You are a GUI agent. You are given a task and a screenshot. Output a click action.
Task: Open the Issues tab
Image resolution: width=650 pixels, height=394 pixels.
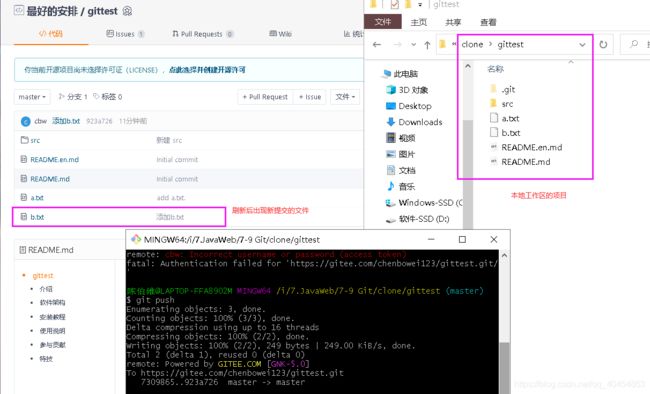pos(125,34)
